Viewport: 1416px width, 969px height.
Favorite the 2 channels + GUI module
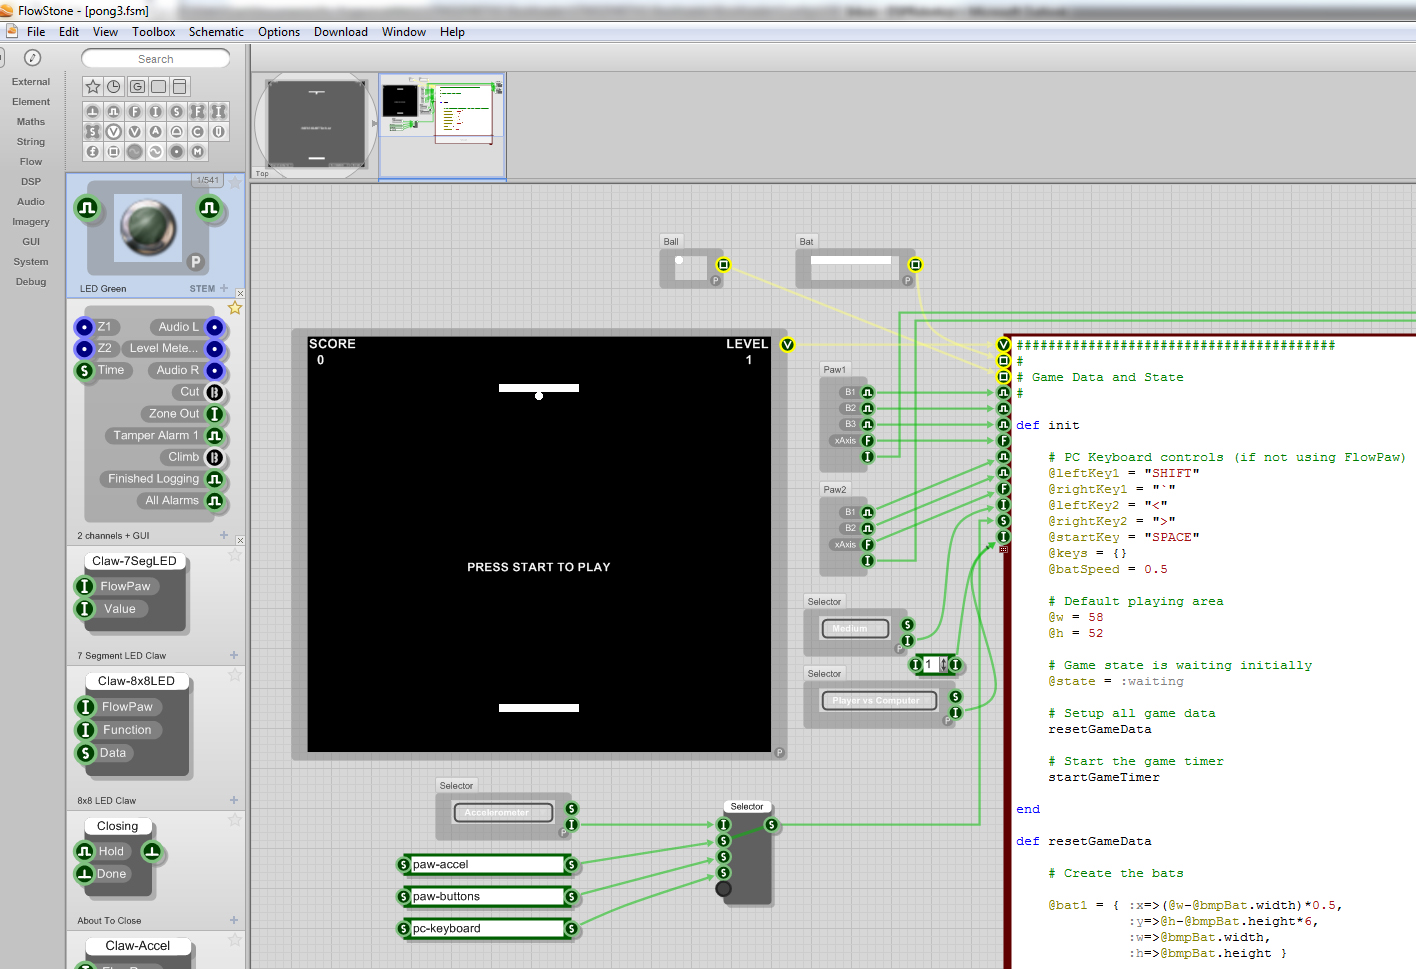[x=235, y=308]
